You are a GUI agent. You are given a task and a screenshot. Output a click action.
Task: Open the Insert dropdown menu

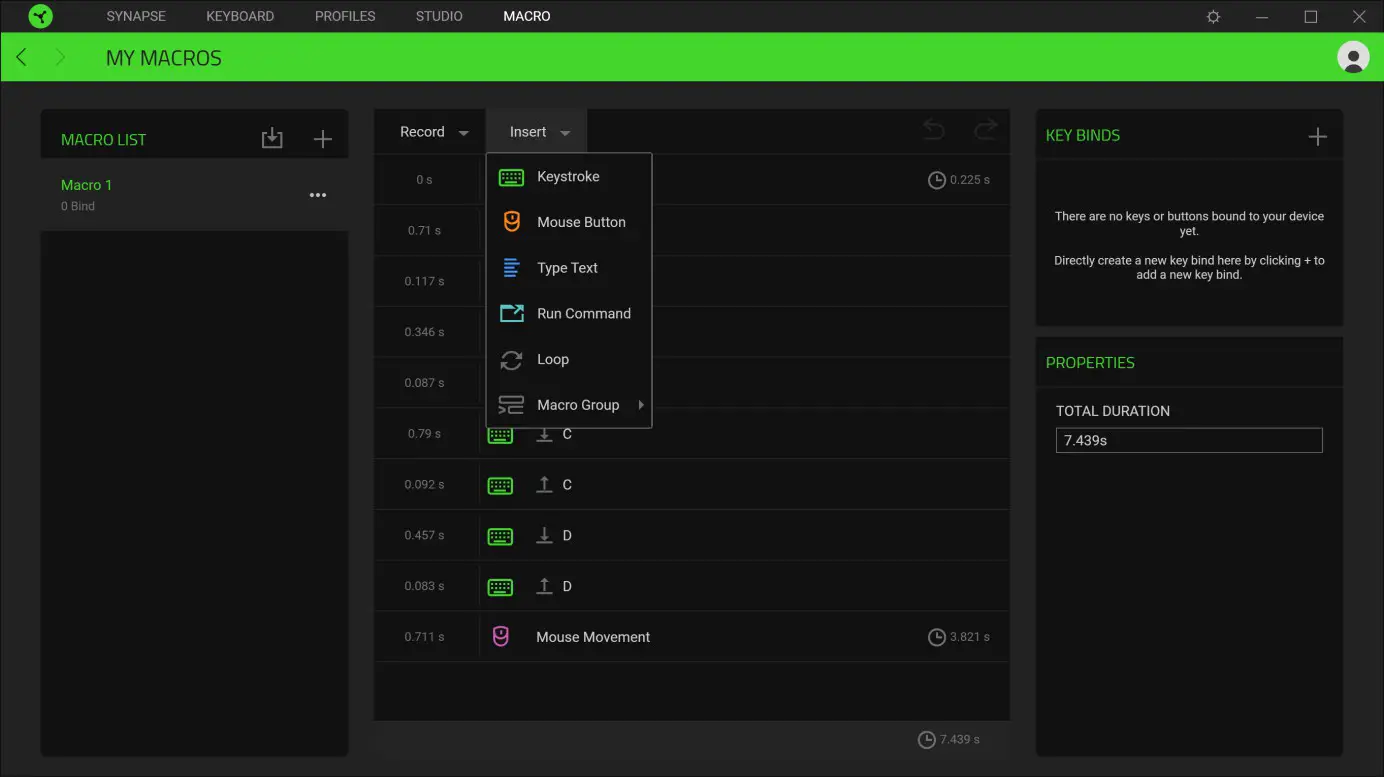(x=535, y=131)
